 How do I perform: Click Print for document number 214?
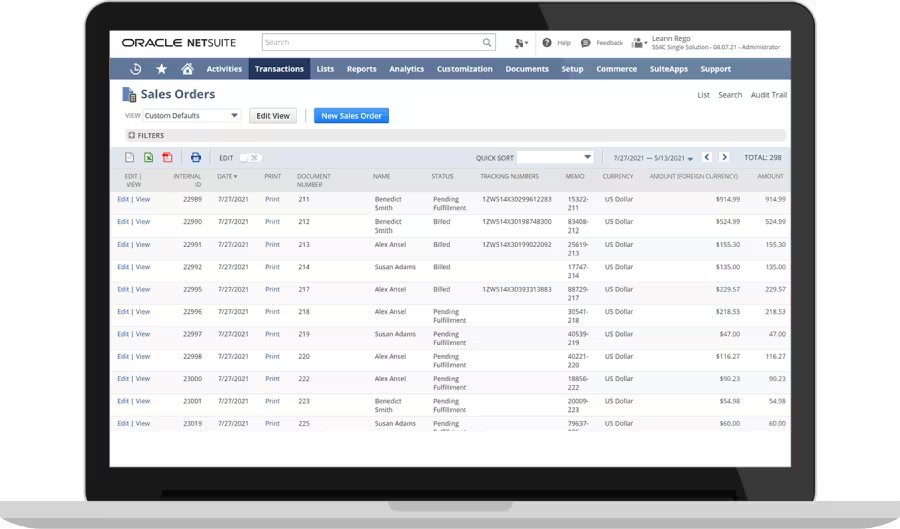pos(272,267)
